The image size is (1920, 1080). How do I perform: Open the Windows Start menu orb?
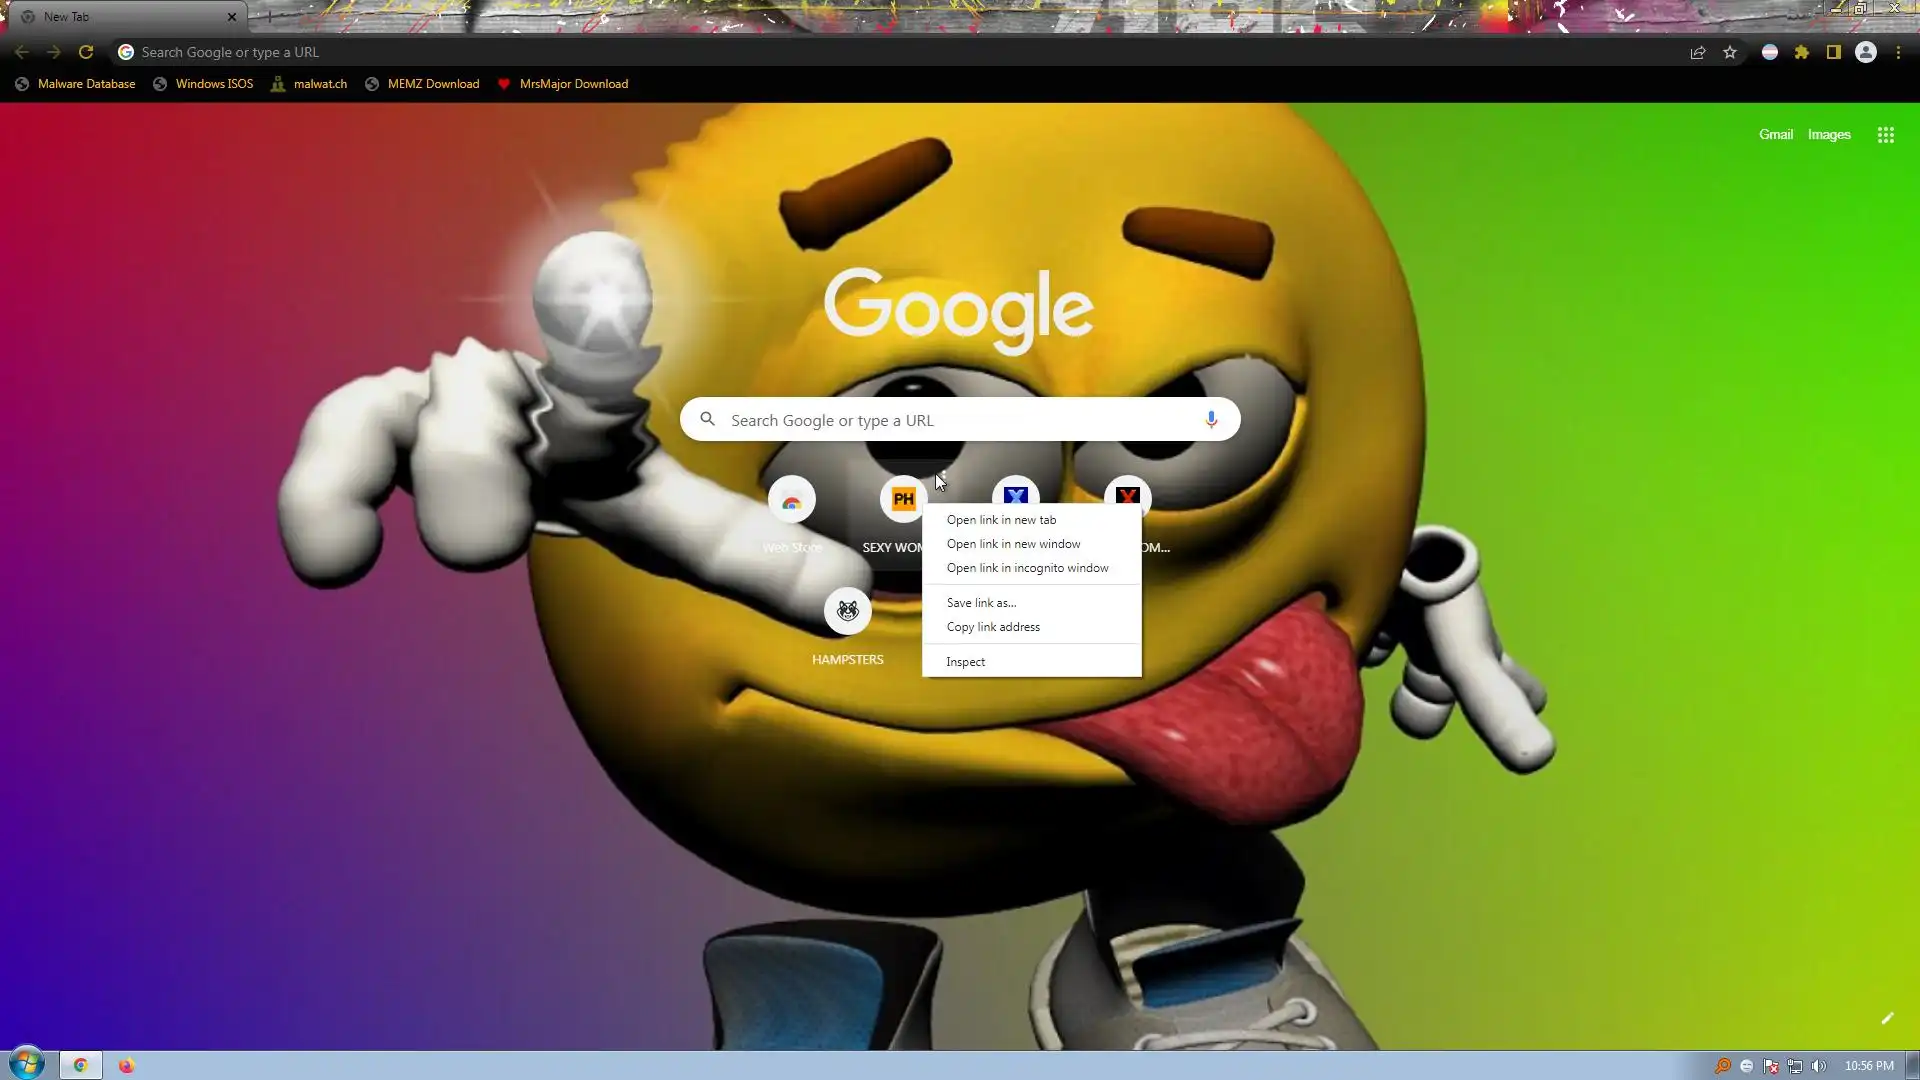pyautogui.click(x=27, y=1064)
